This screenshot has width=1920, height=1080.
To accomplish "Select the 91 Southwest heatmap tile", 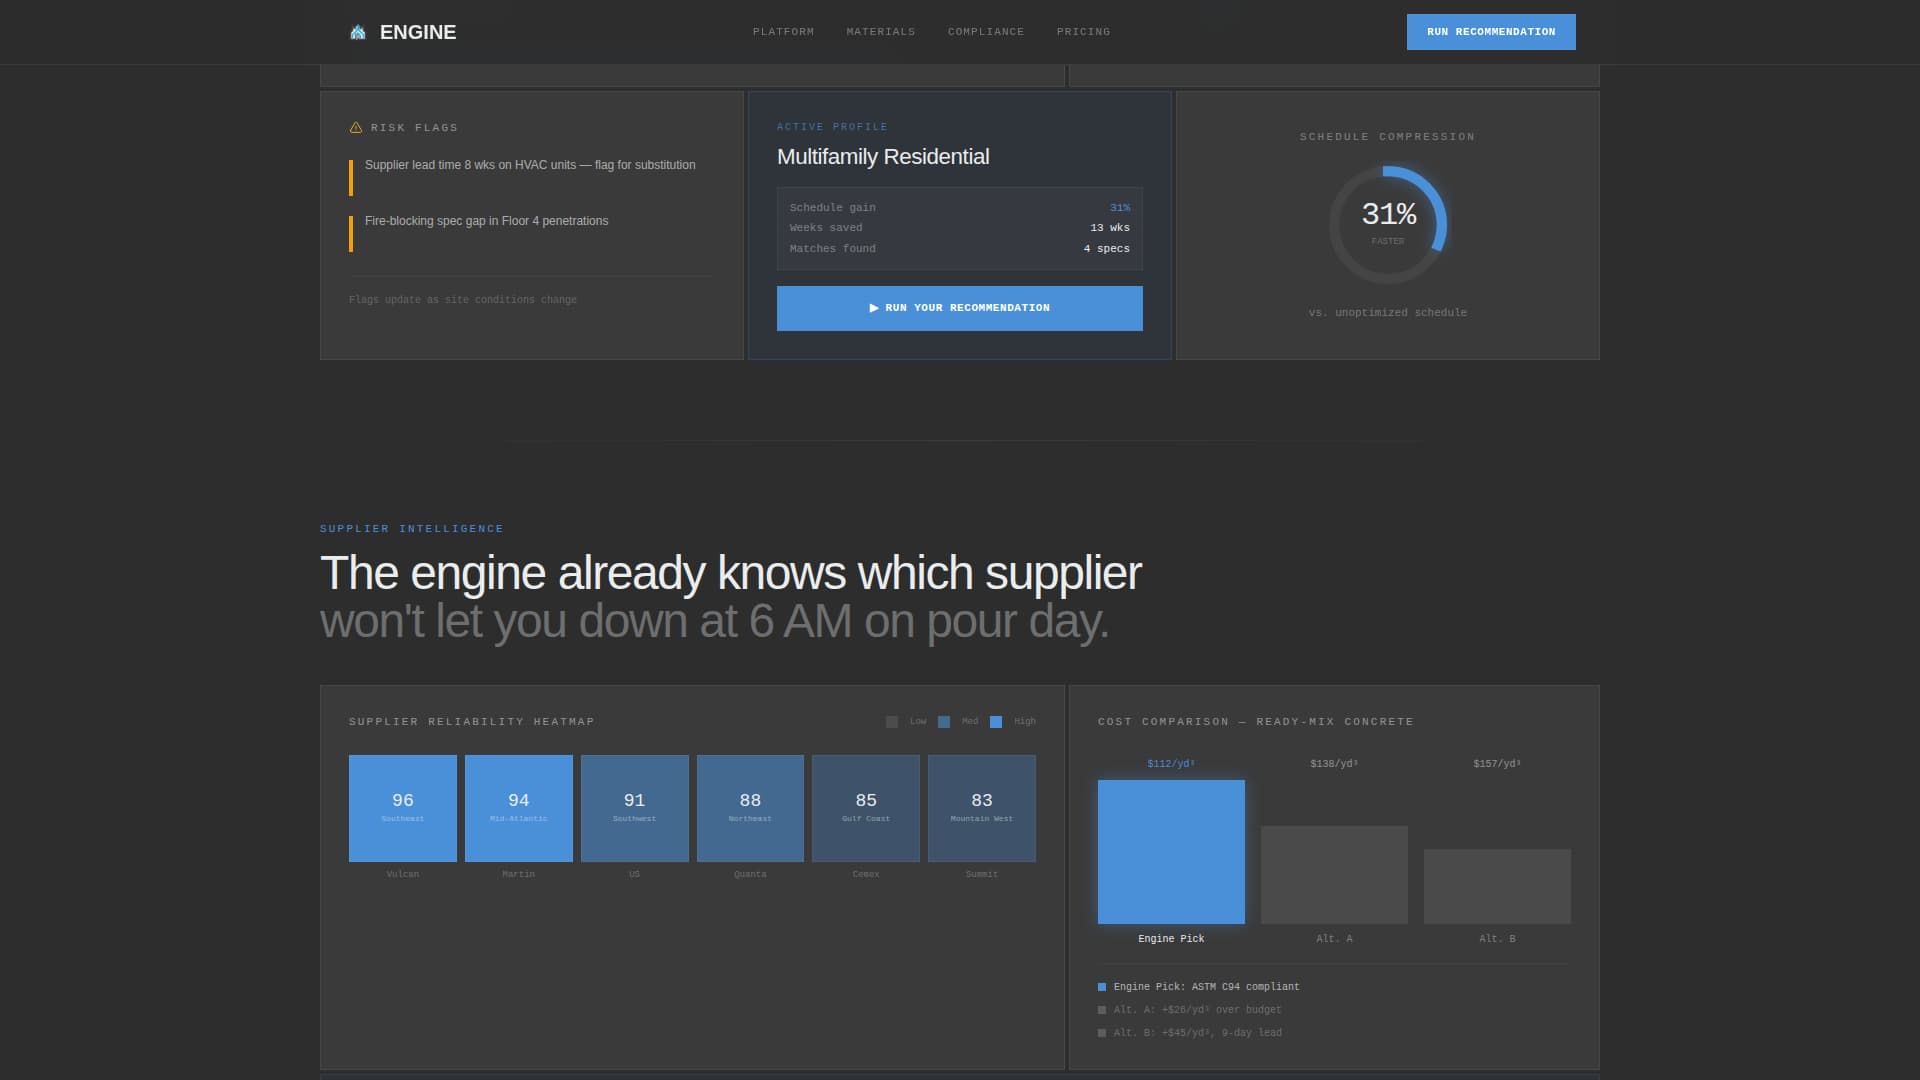I will point(635,808).
